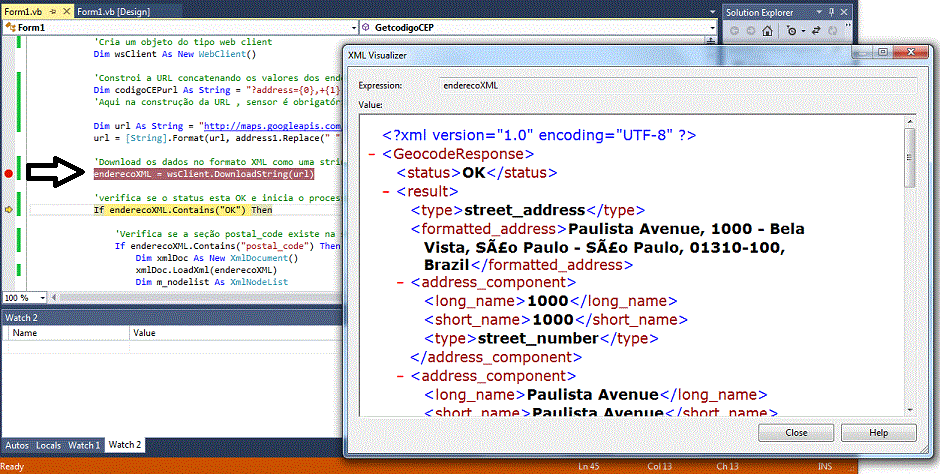Screen dimensions: 940x474
Task: Collapse the result XML node
Action: tap(386, 191)
